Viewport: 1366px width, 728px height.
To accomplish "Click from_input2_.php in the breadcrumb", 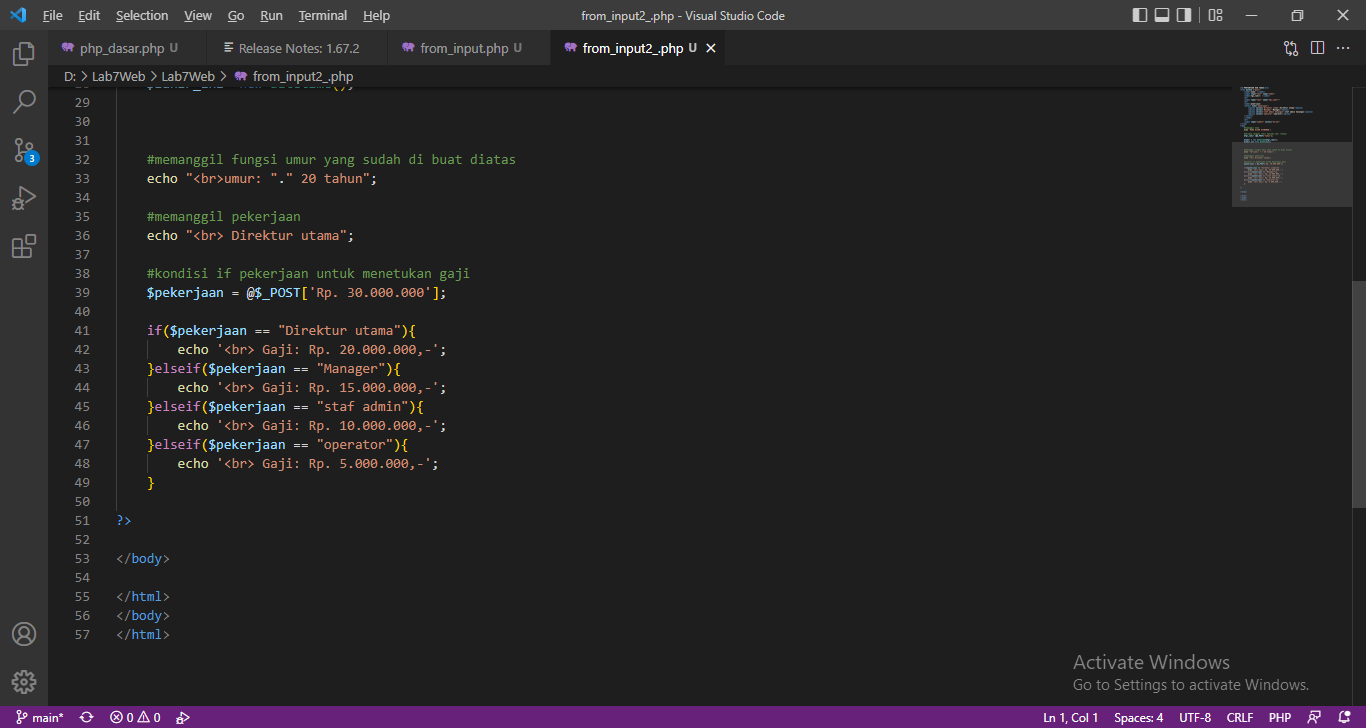I will pyautogui.click(x=302, y=76).
